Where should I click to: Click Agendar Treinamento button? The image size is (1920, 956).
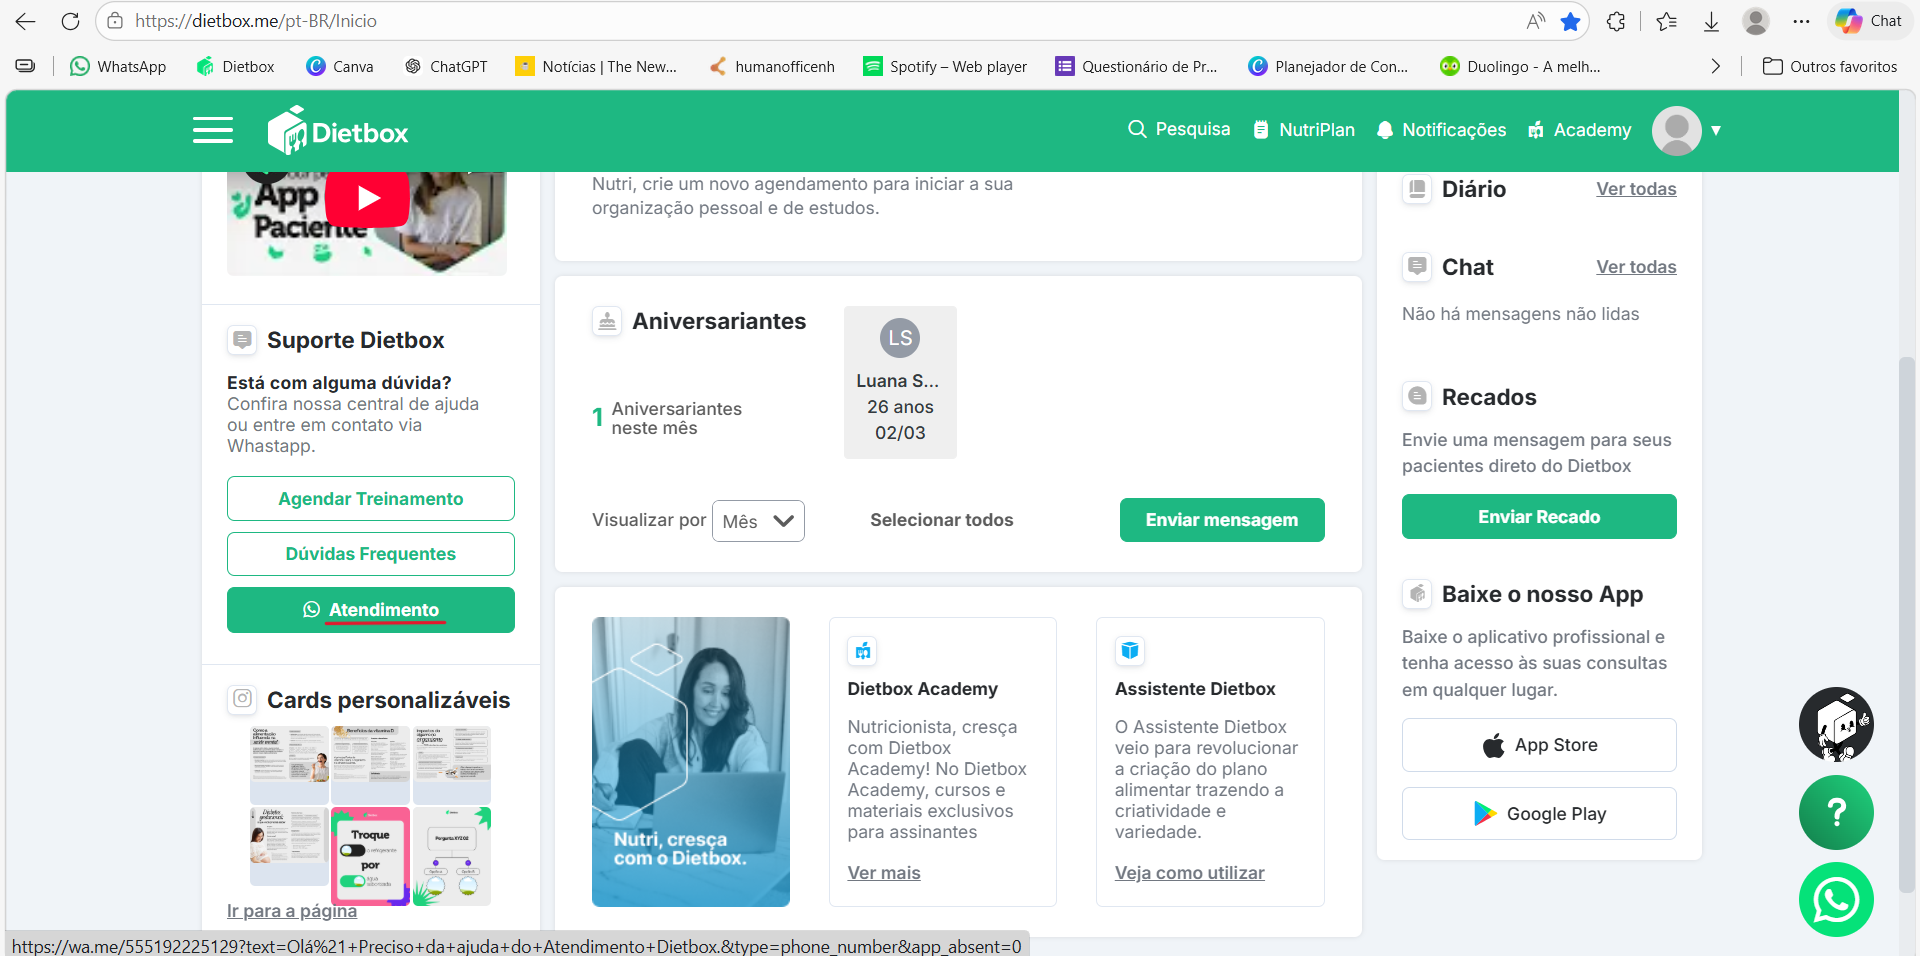[371, 499]
